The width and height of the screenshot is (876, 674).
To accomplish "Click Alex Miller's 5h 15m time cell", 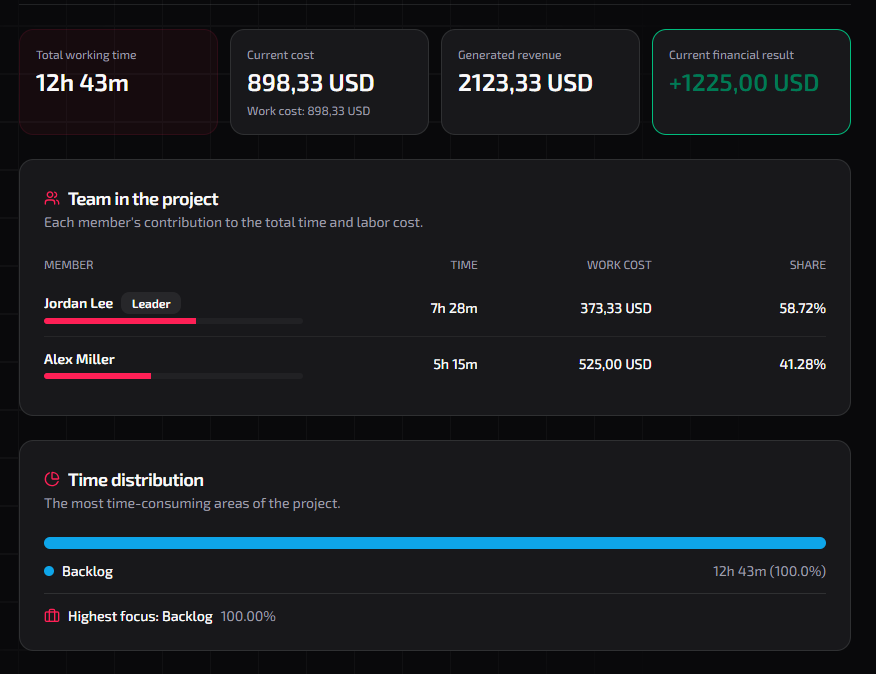I will (455, 364).
